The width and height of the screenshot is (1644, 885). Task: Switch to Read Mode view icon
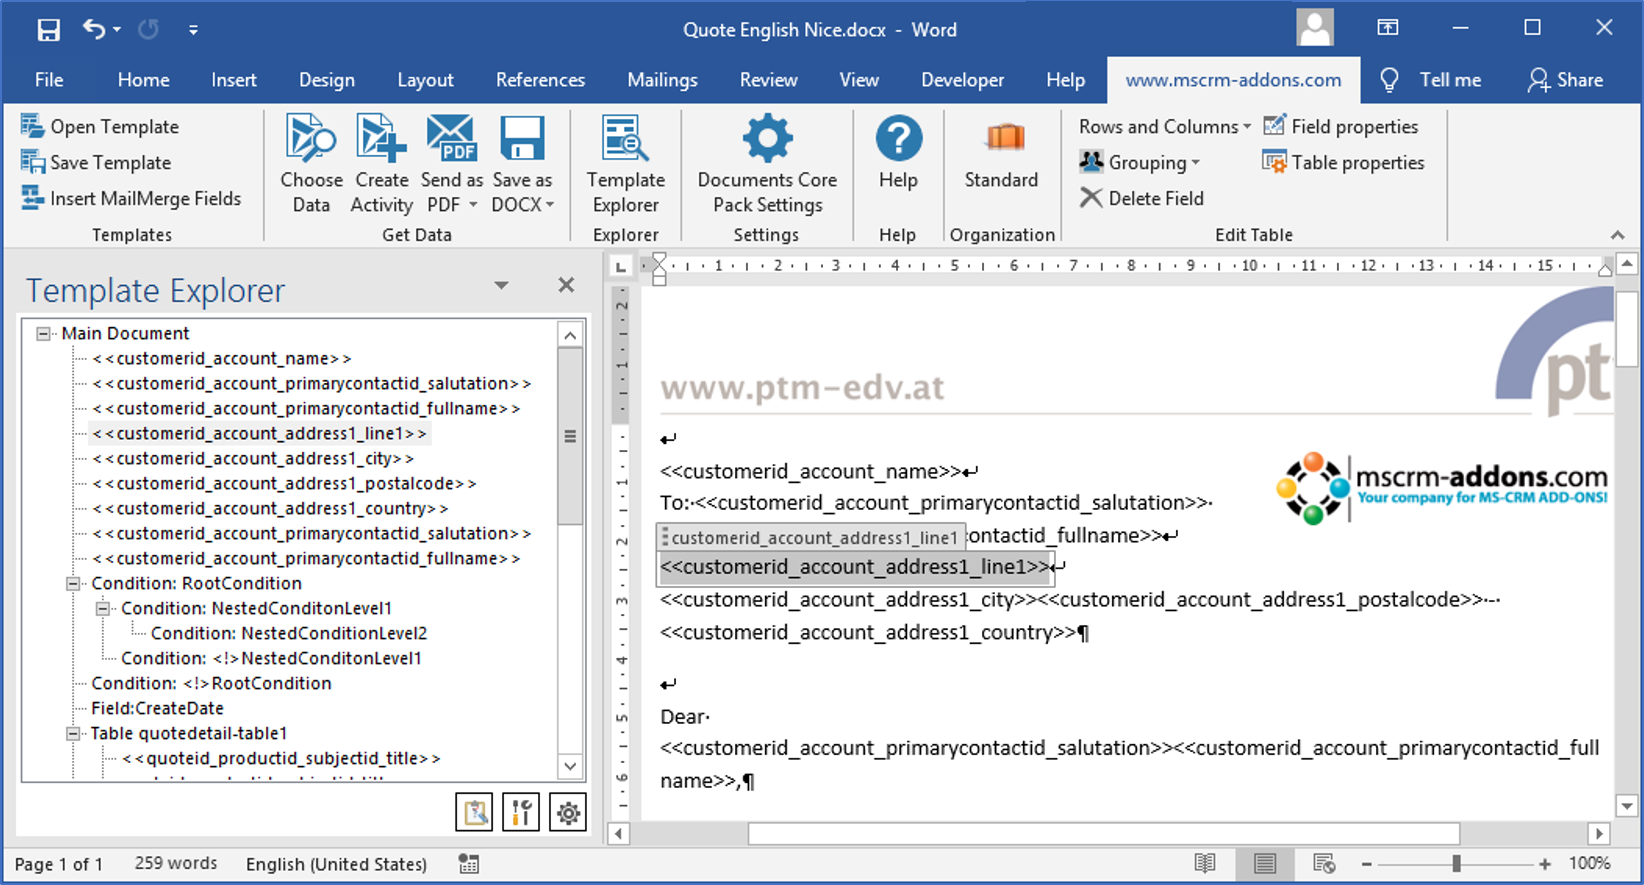1205,864
